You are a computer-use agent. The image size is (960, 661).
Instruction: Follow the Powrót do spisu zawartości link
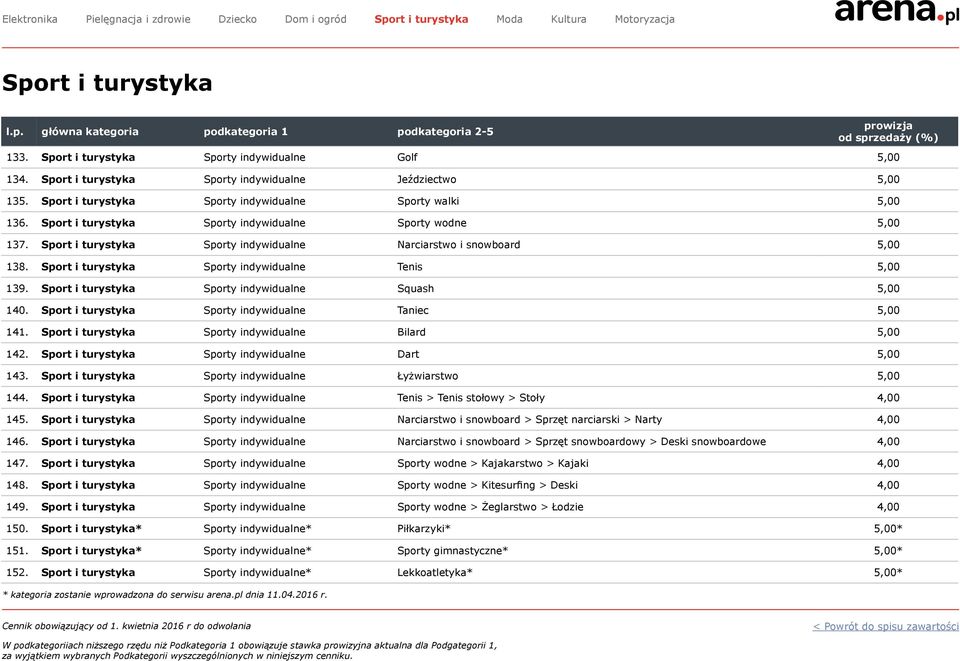coord(885,626)
